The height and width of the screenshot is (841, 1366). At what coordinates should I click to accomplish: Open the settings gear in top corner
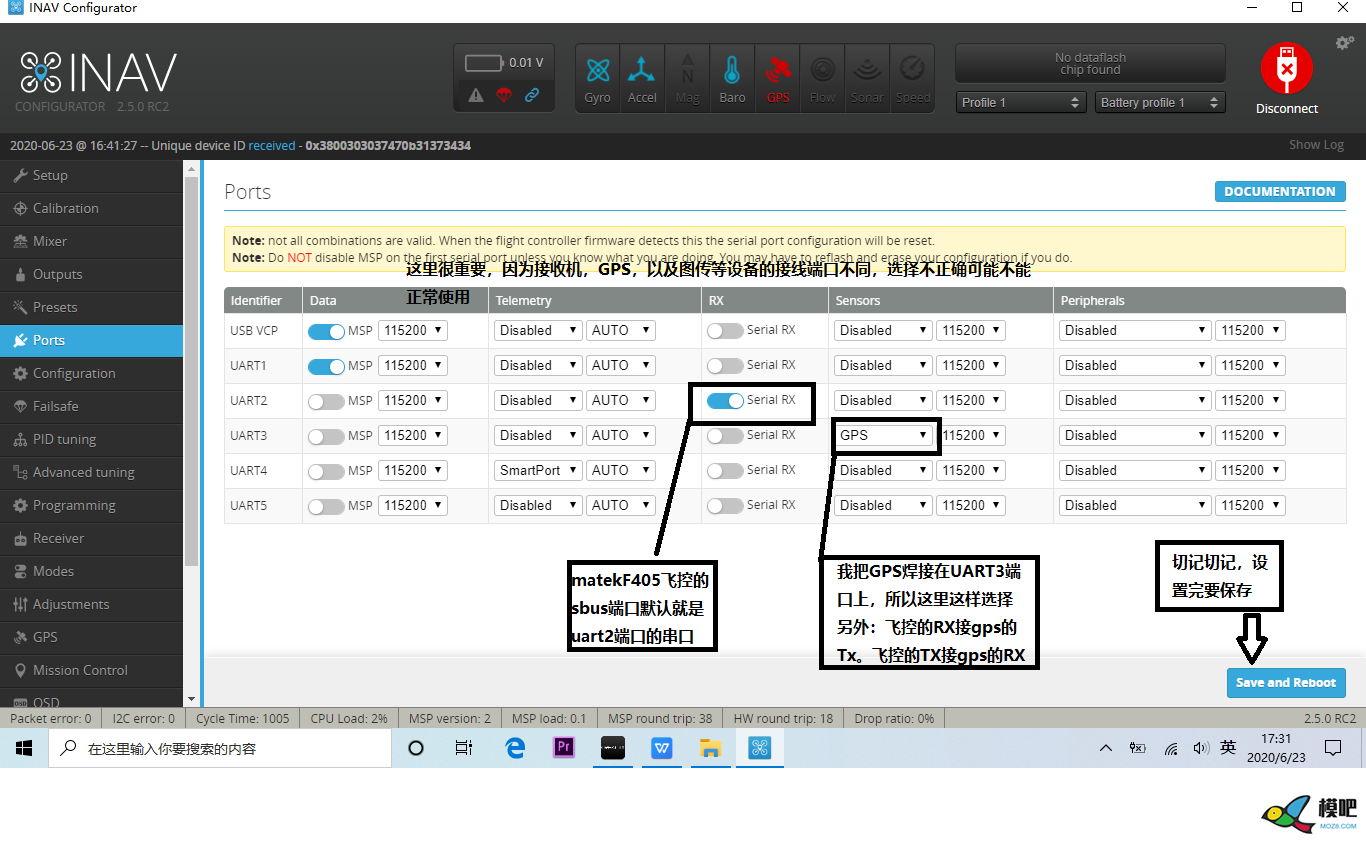pyautogui.click(x=1345, y=43)
